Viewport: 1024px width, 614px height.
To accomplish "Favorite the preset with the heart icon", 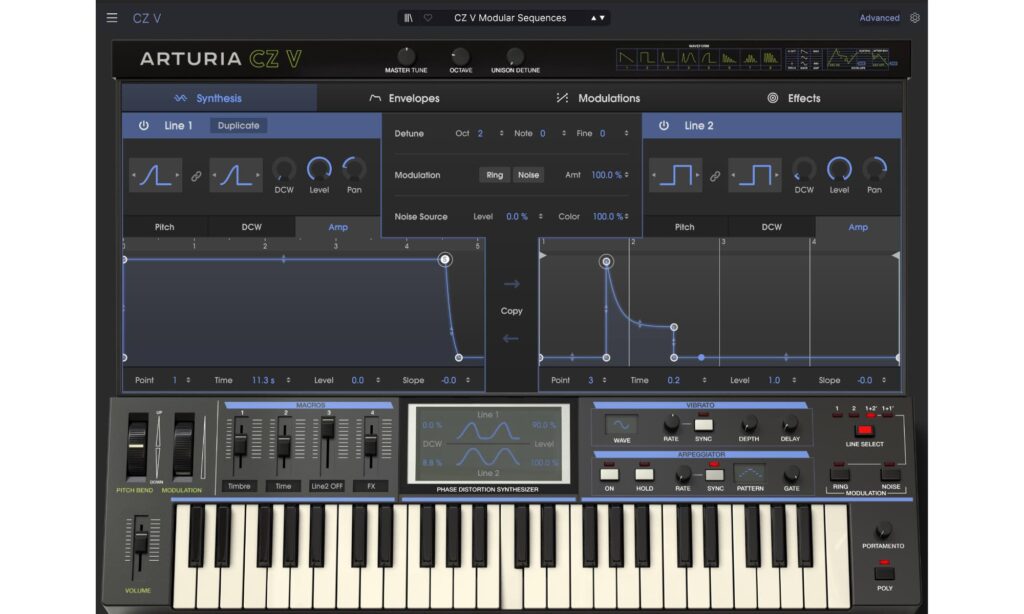I will pyautogui.click(x=428, y=18).
